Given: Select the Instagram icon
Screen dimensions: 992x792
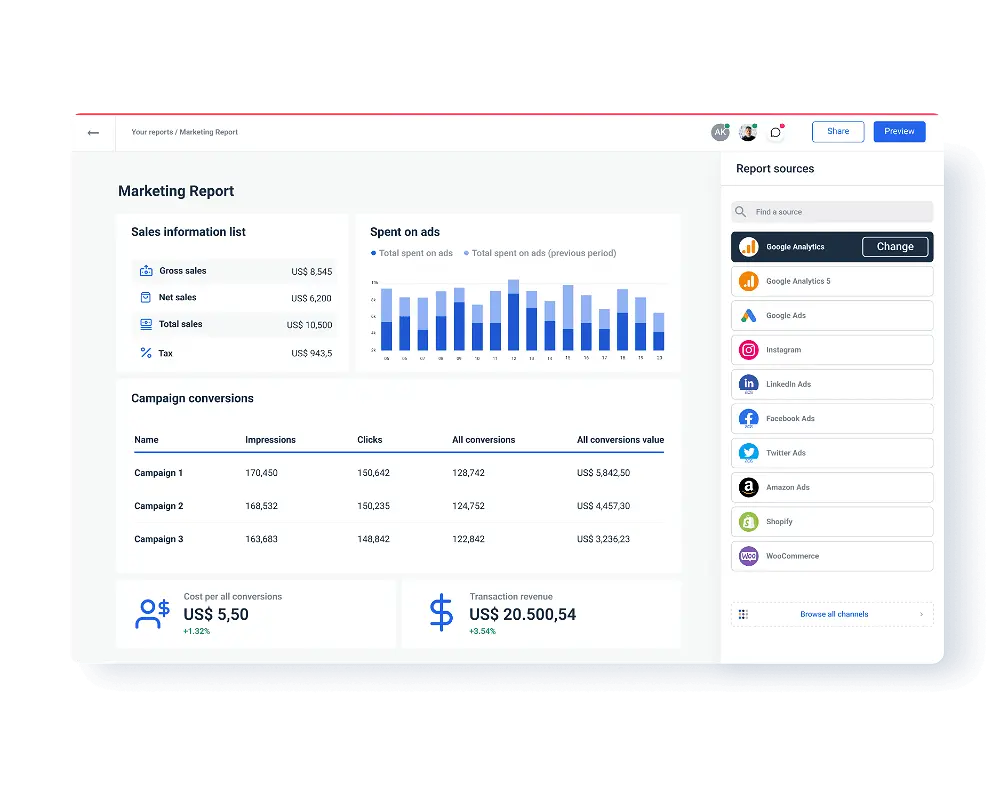Looking at the screenshot, I should click(748, 350).
